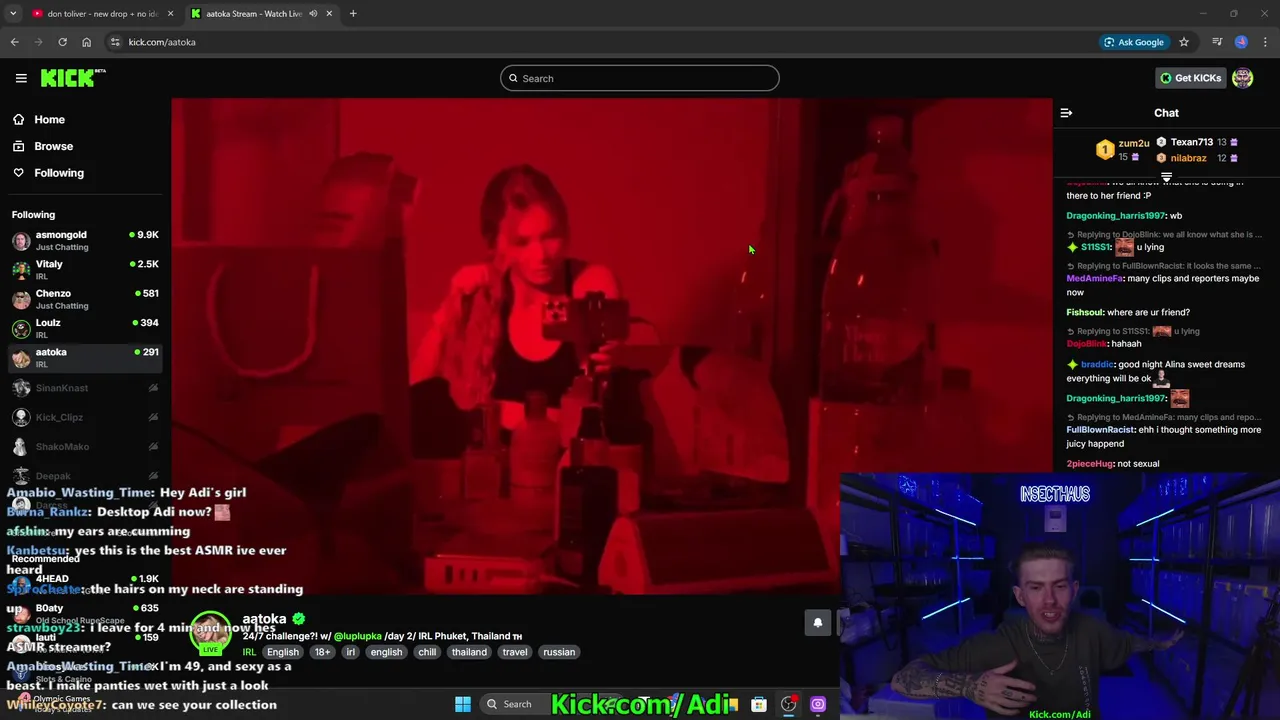Click the Browse sidebar icon
Screen dimensions: 1280x720
pyautogui.click(x=19, y=146)
